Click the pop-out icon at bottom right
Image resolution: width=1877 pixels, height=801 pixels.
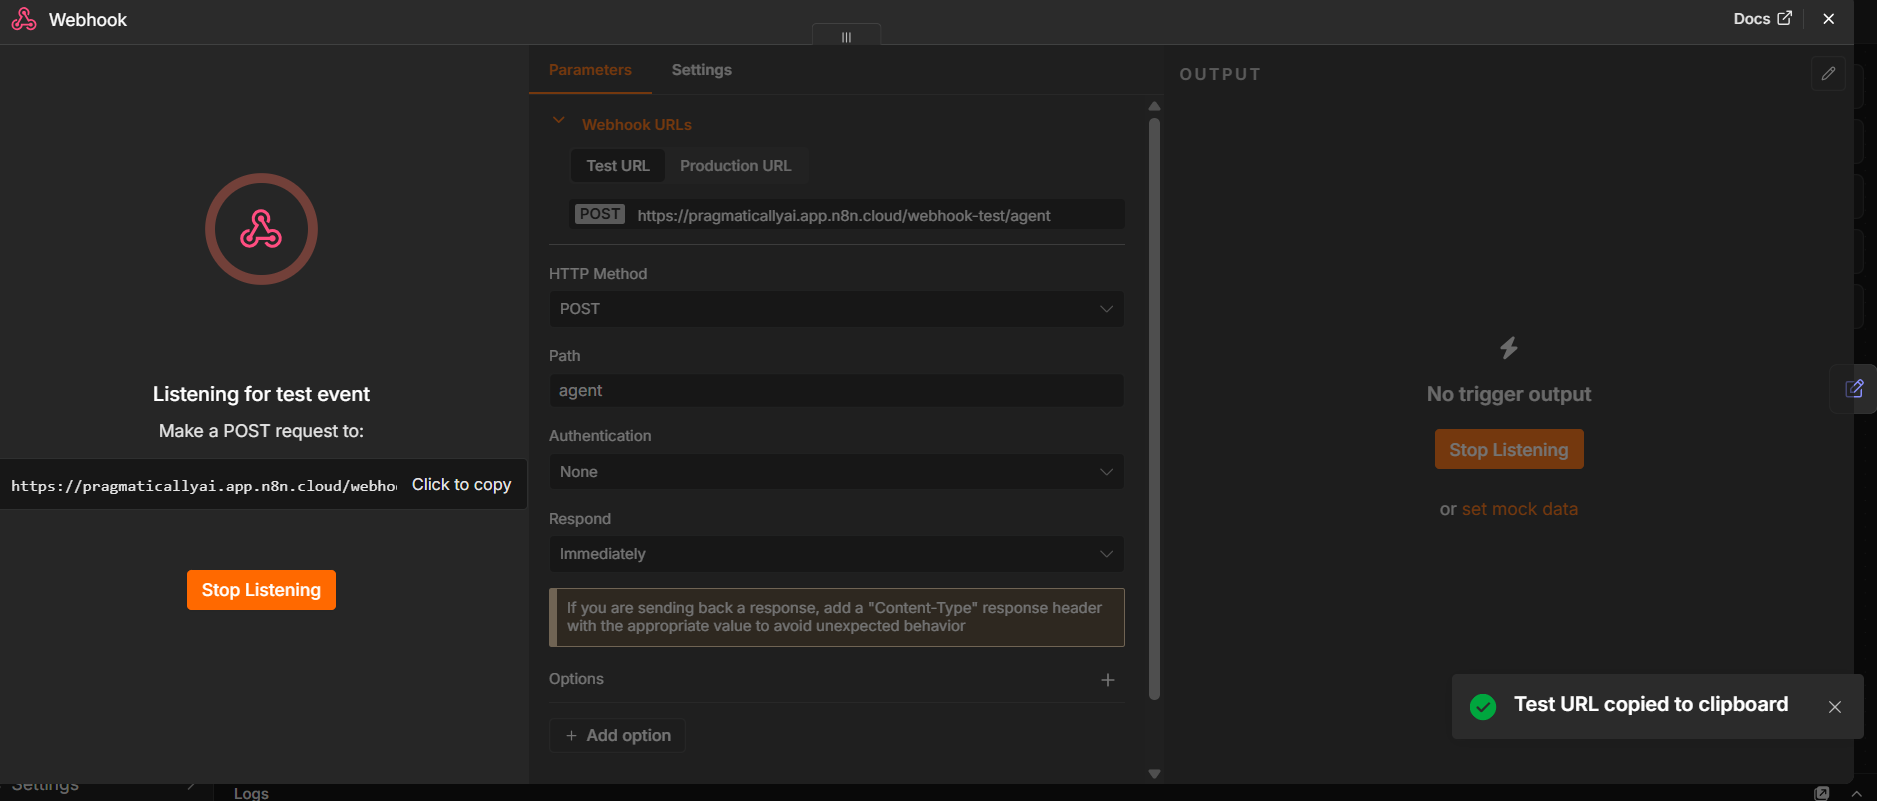click(x=1822, y=793)
